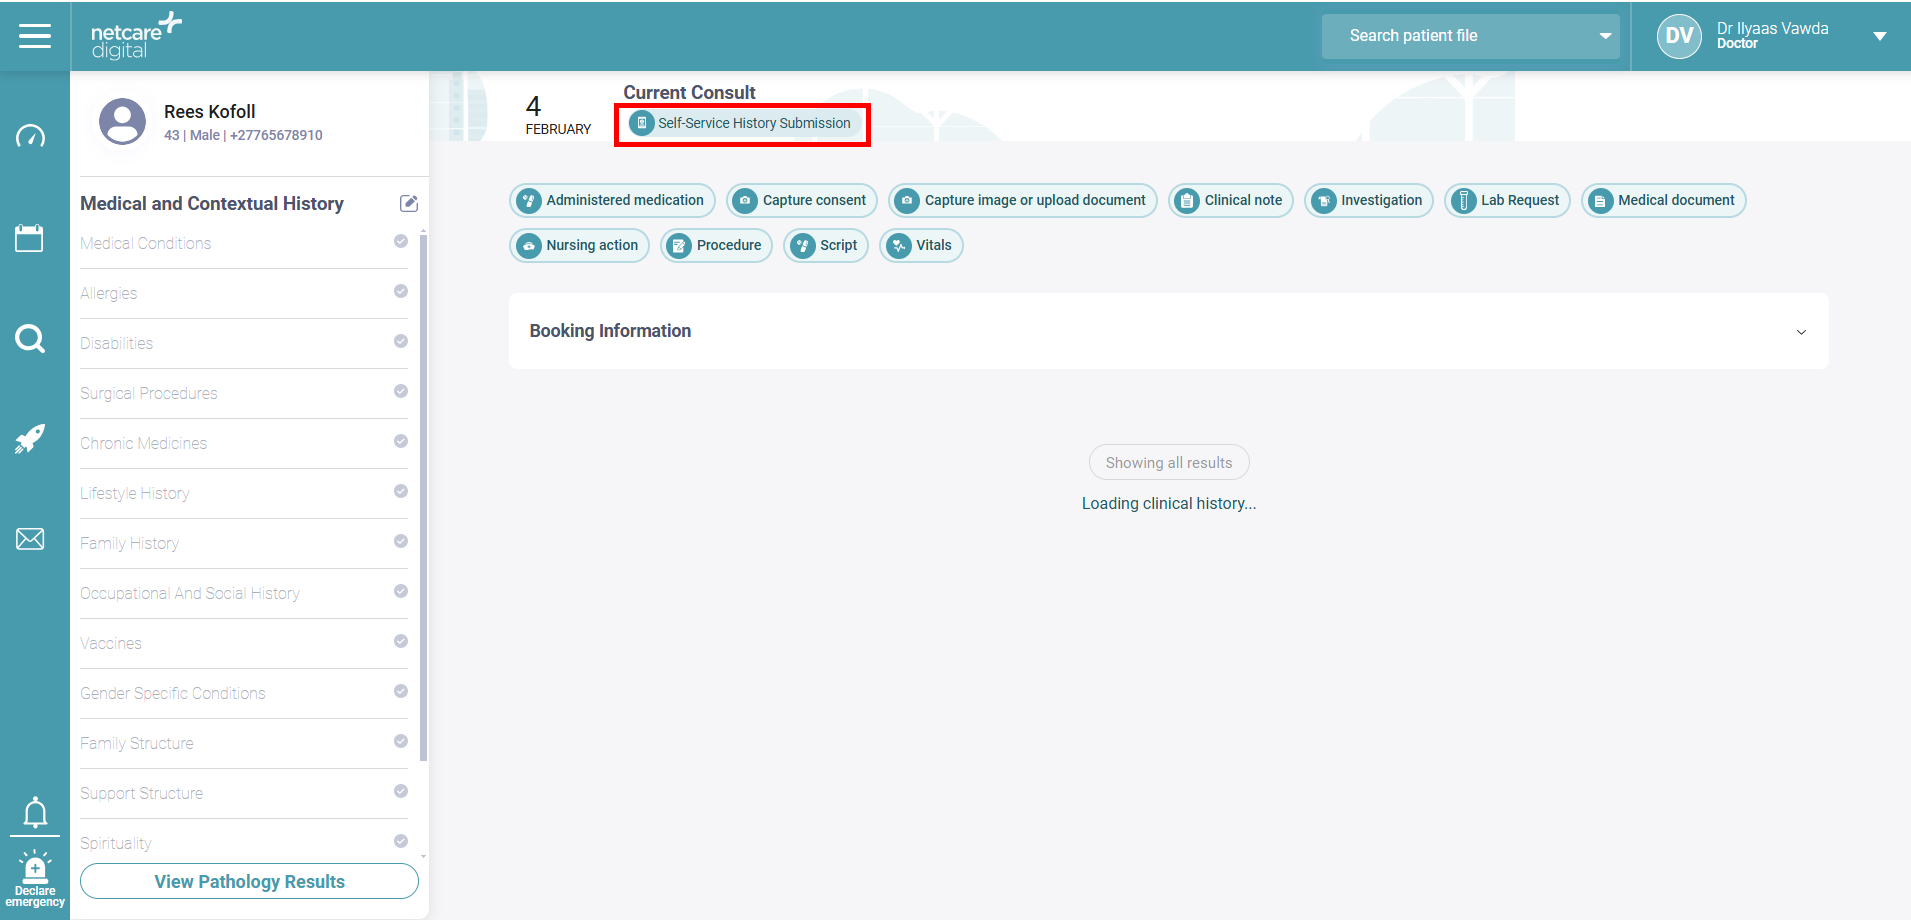Toggle the Allergies check mark

tap(401, 291)
